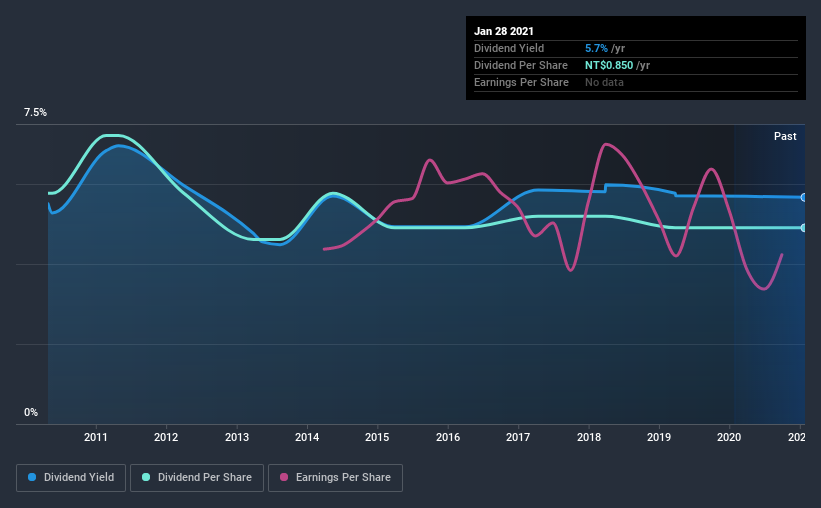
Task: Click the 2012 x-axis label
Action: tap(166, 437)
